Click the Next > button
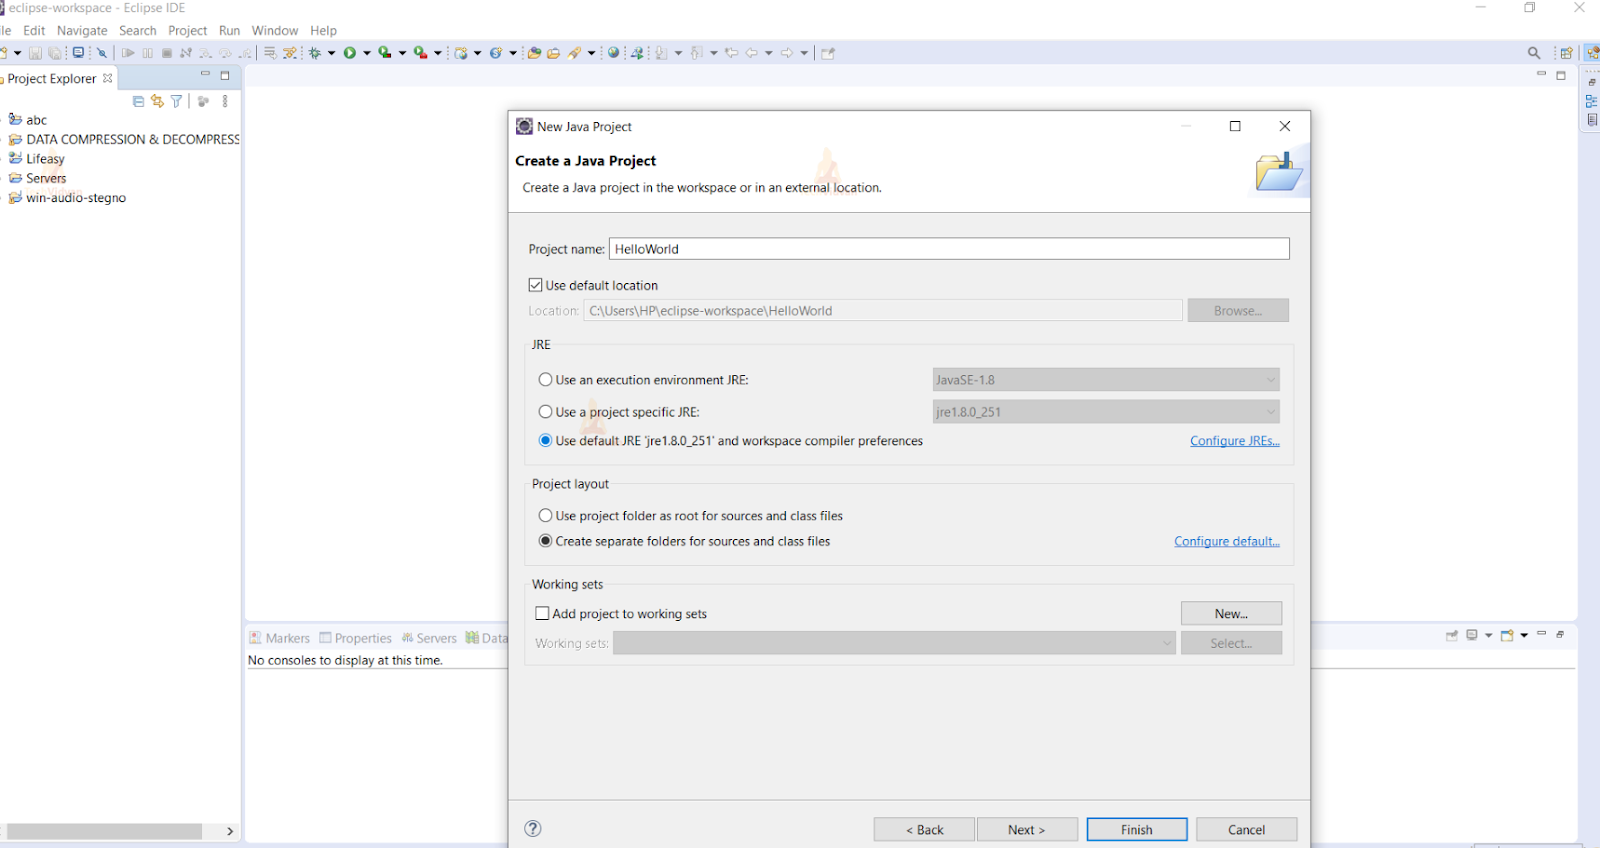The width and height of the screenshot is (1600, 848). tap(1027, 829)
